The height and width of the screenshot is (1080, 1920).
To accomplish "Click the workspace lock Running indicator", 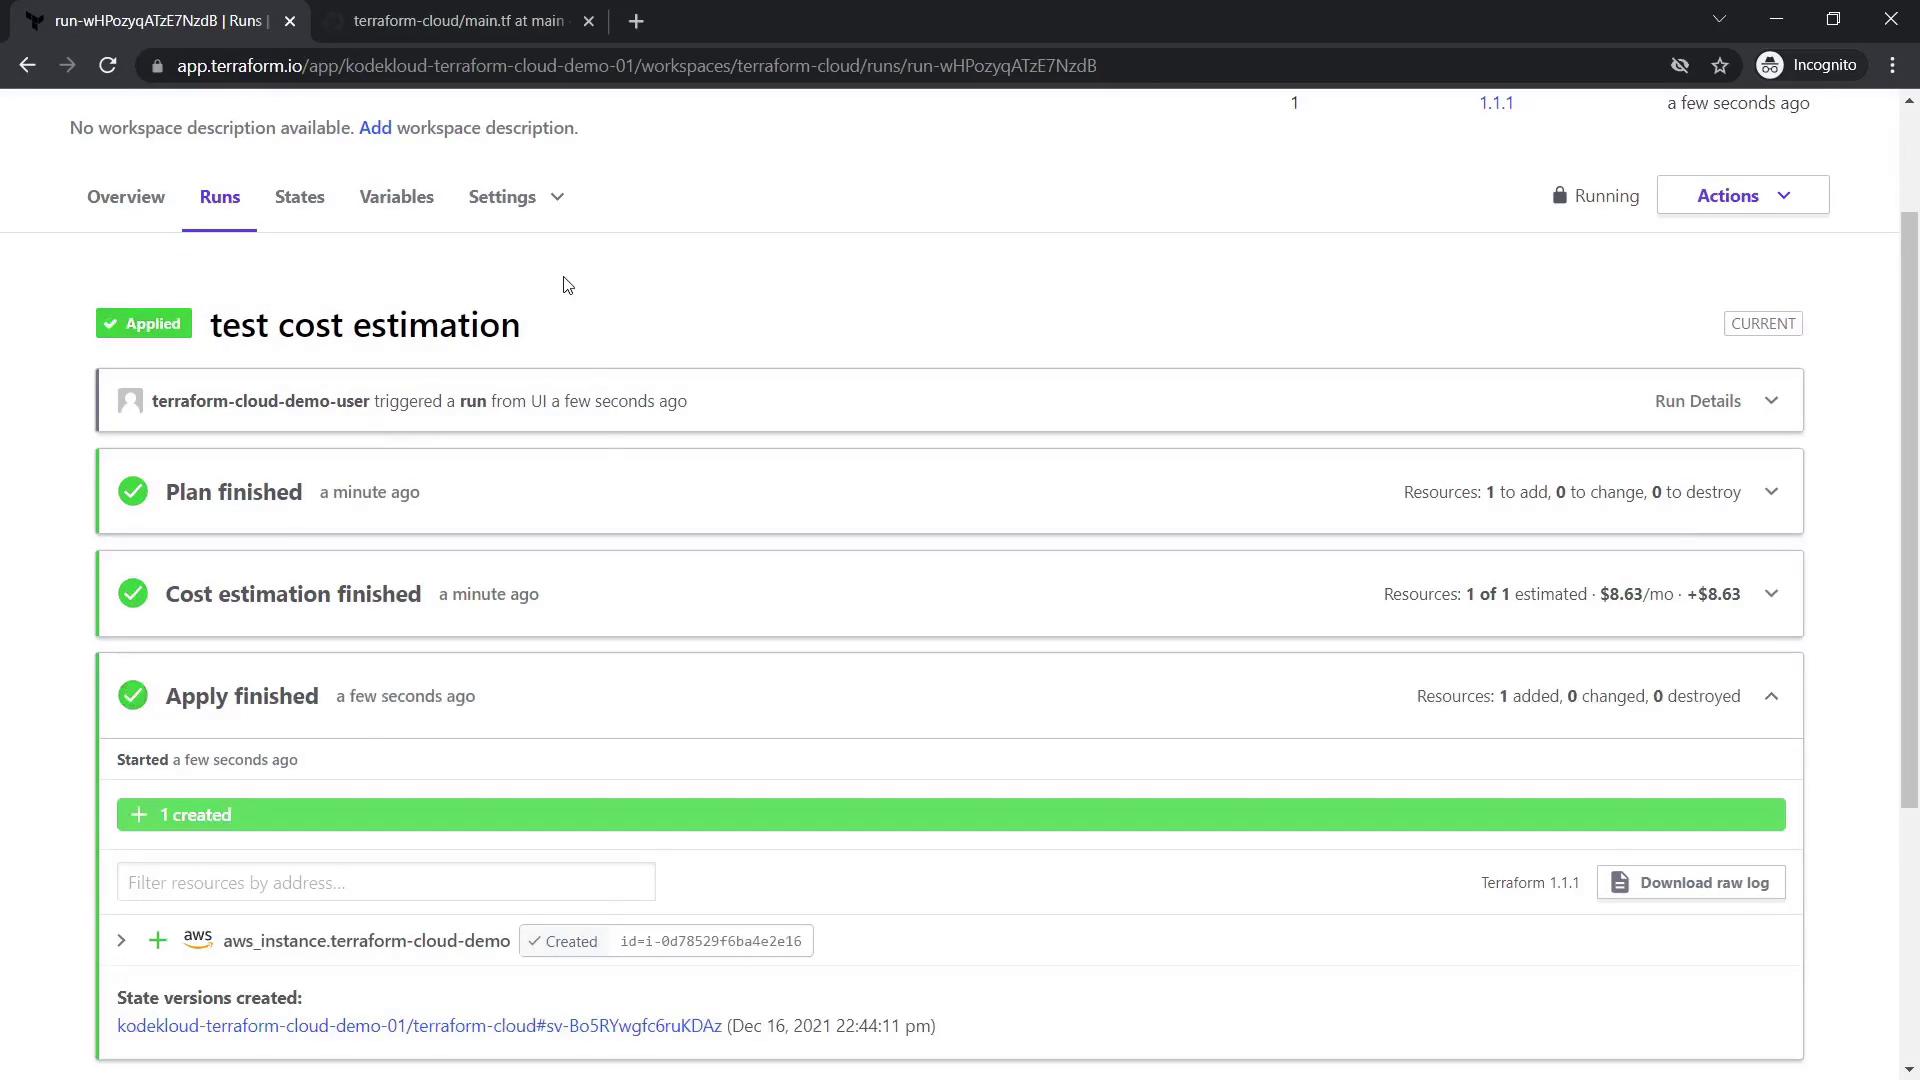I will pos(1595,196).
